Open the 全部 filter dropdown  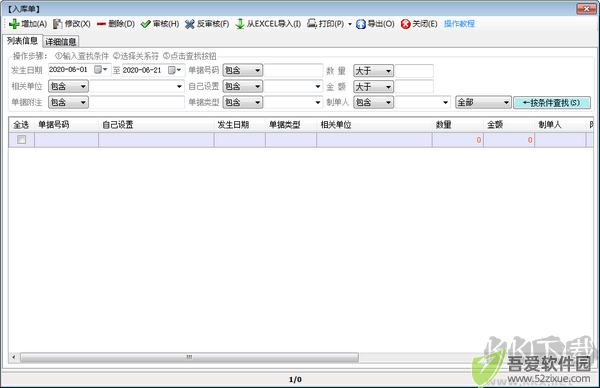pyautogui.click(x=483, y=102)
